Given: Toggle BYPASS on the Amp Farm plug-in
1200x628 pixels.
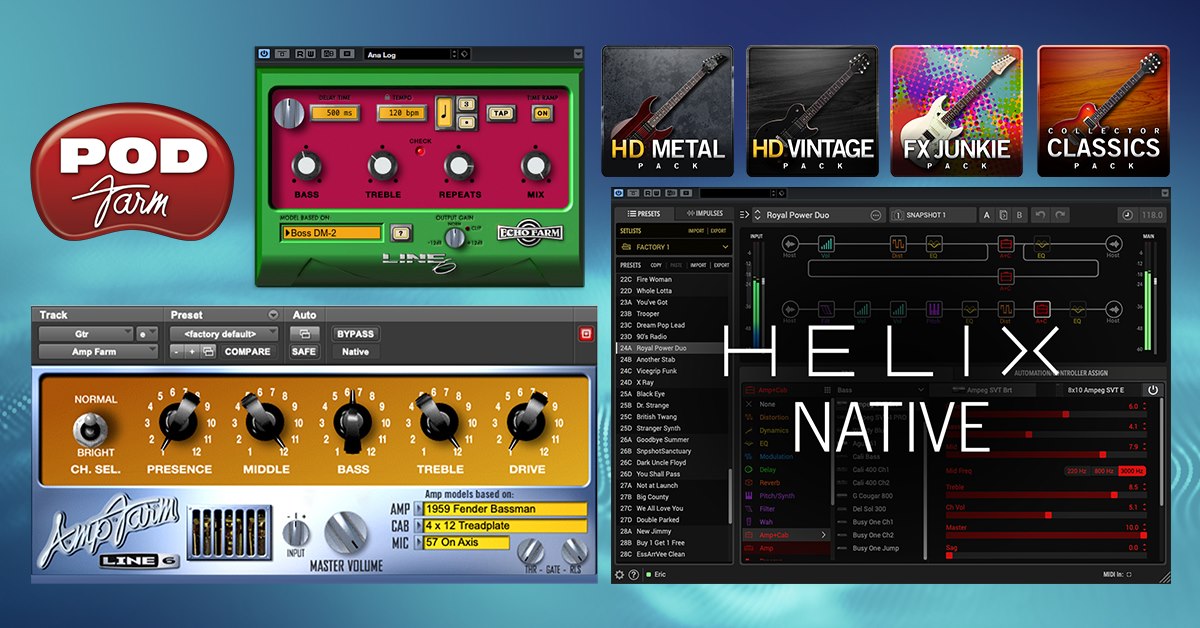Looking at the screenshot, I should 355,334.
